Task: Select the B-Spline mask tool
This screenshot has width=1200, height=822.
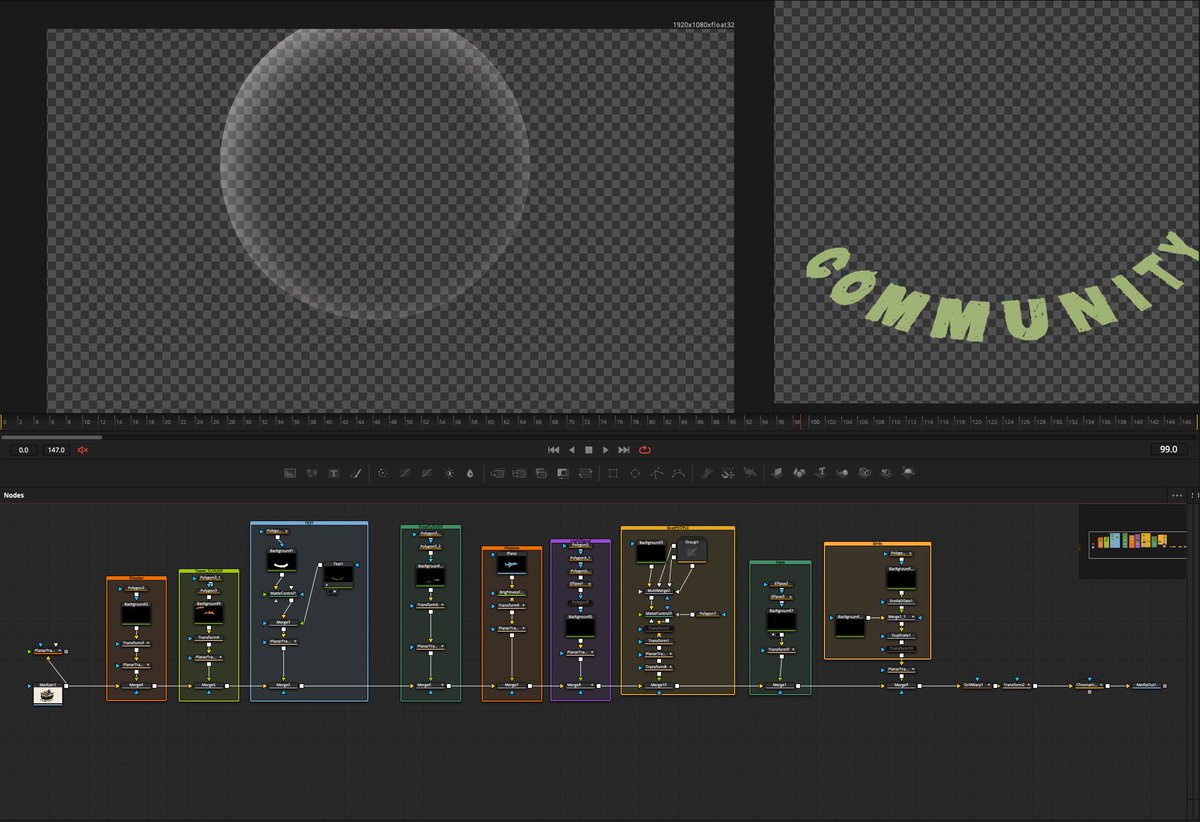Action: [x=678, y=473]
